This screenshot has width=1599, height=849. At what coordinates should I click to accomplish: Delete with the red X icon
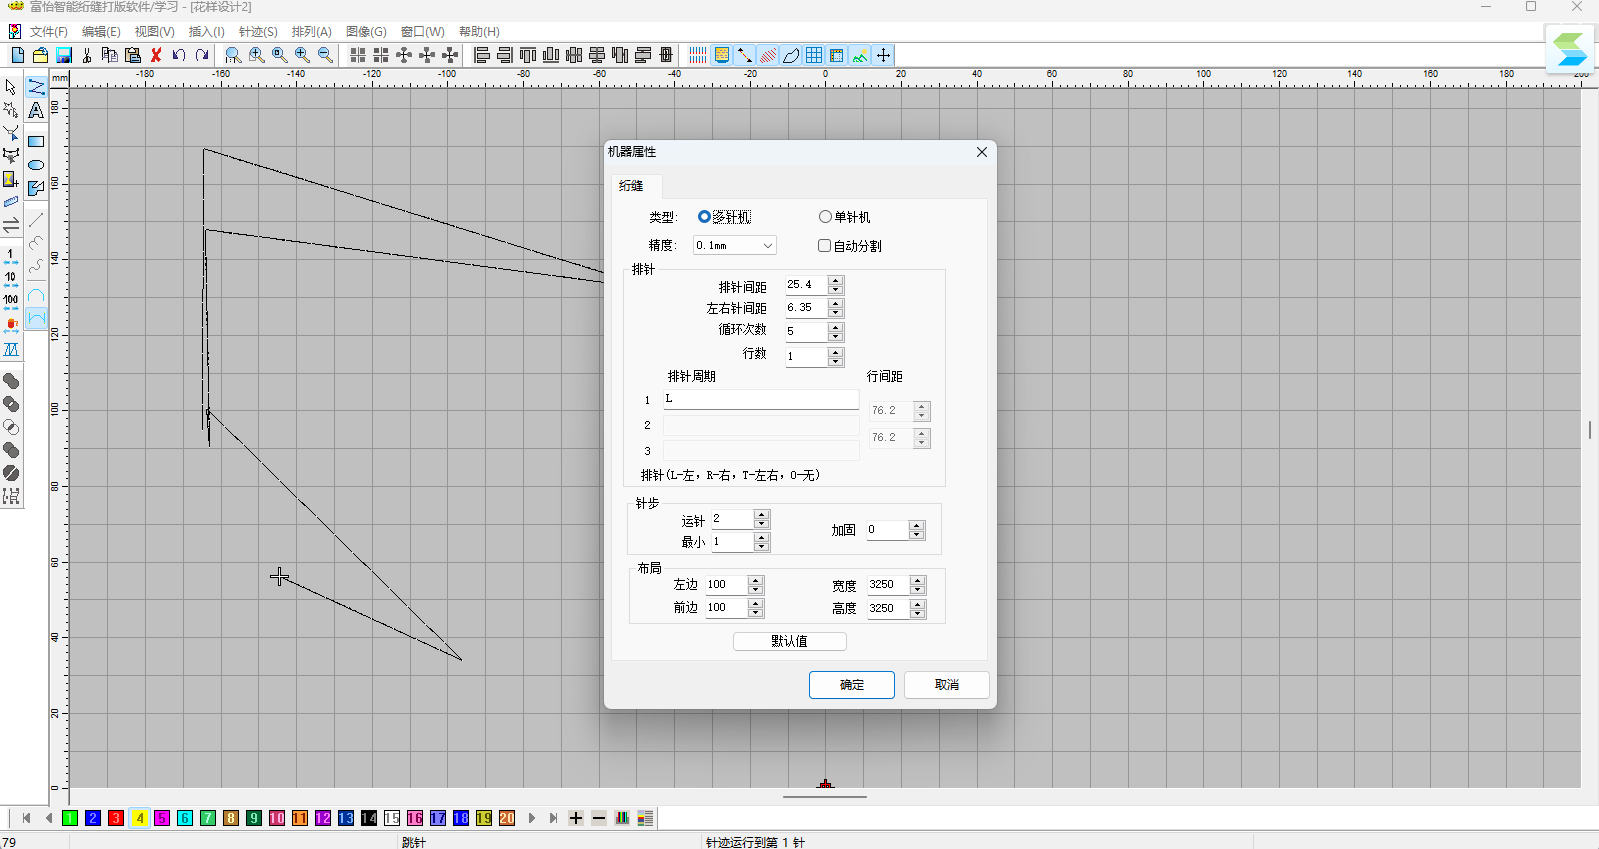(x=156, y=55)
